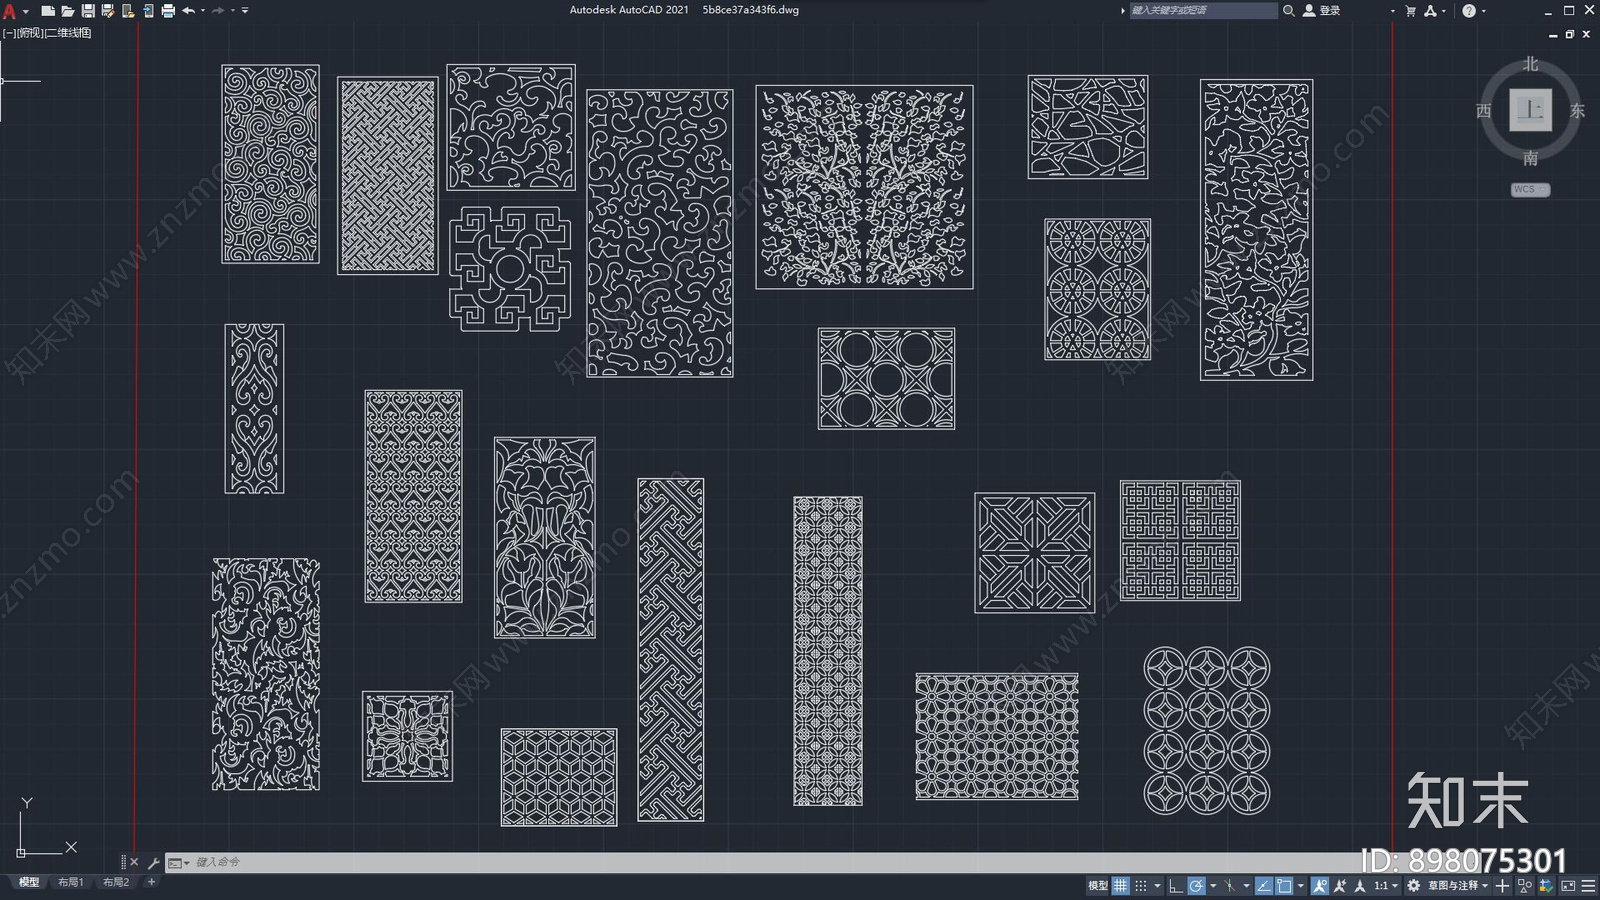Click ViewCube top face 上
This screenshot has width=1600, height=900.
pyautogui.click(x=1530, y=110)
